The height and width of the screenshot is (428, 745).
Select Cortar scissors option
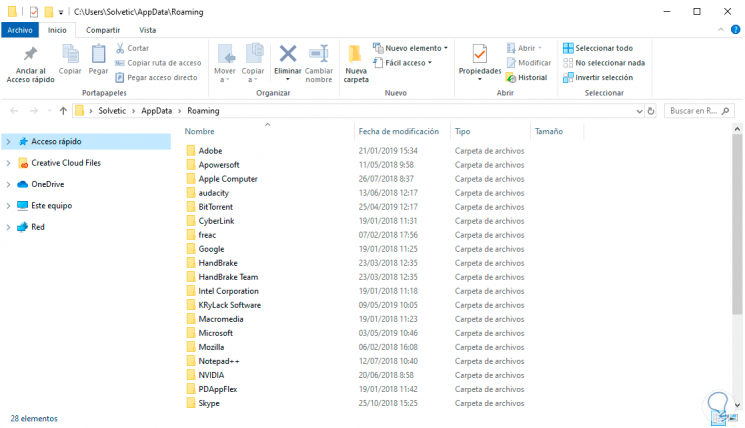(133, 48)
